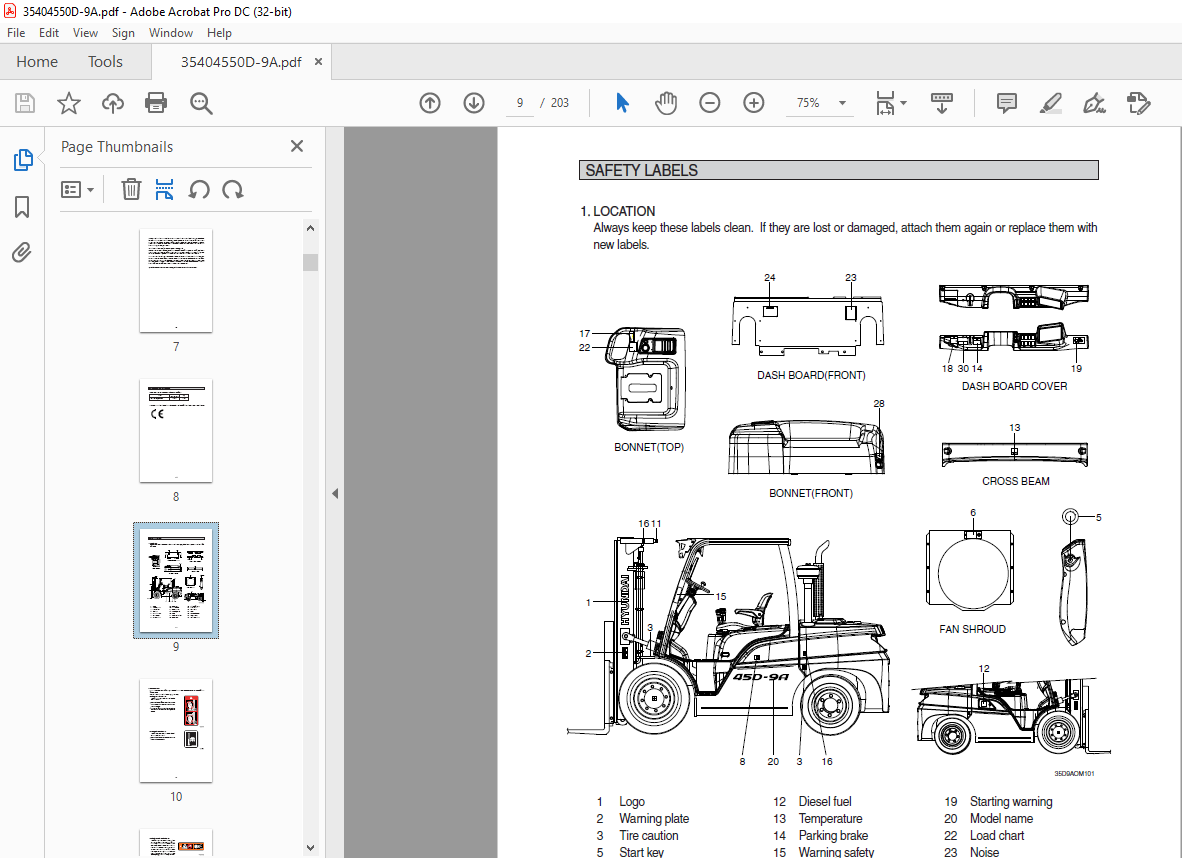Zoom out with the minus icon
The width and height of the screenshot is (1182, 858).
click(x=709, y=103)
